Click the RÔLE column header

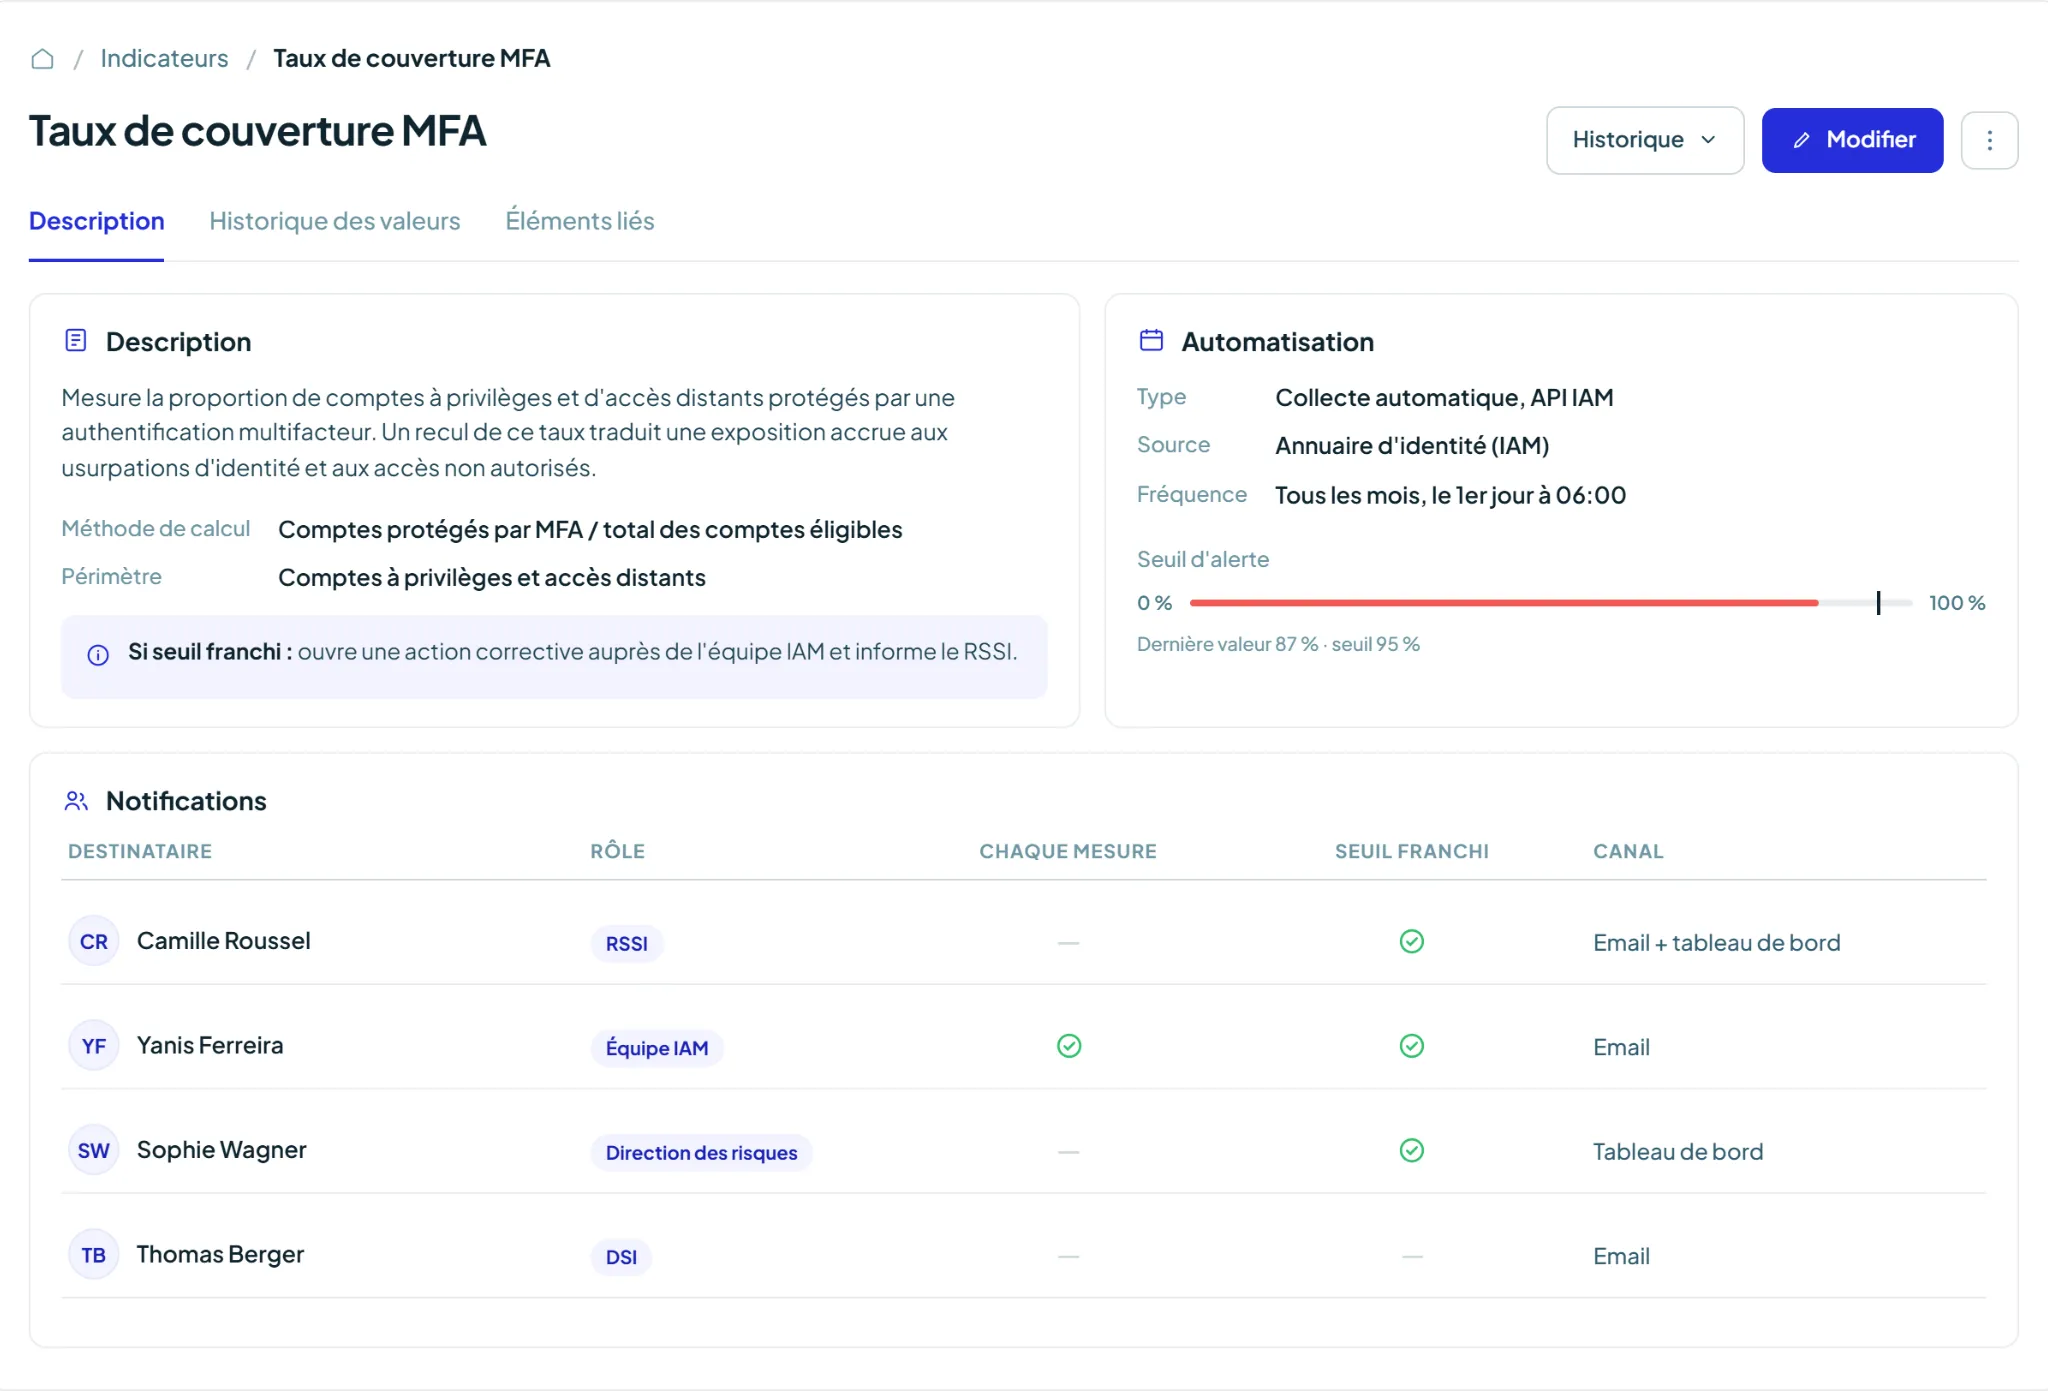[x=617, y=851]
